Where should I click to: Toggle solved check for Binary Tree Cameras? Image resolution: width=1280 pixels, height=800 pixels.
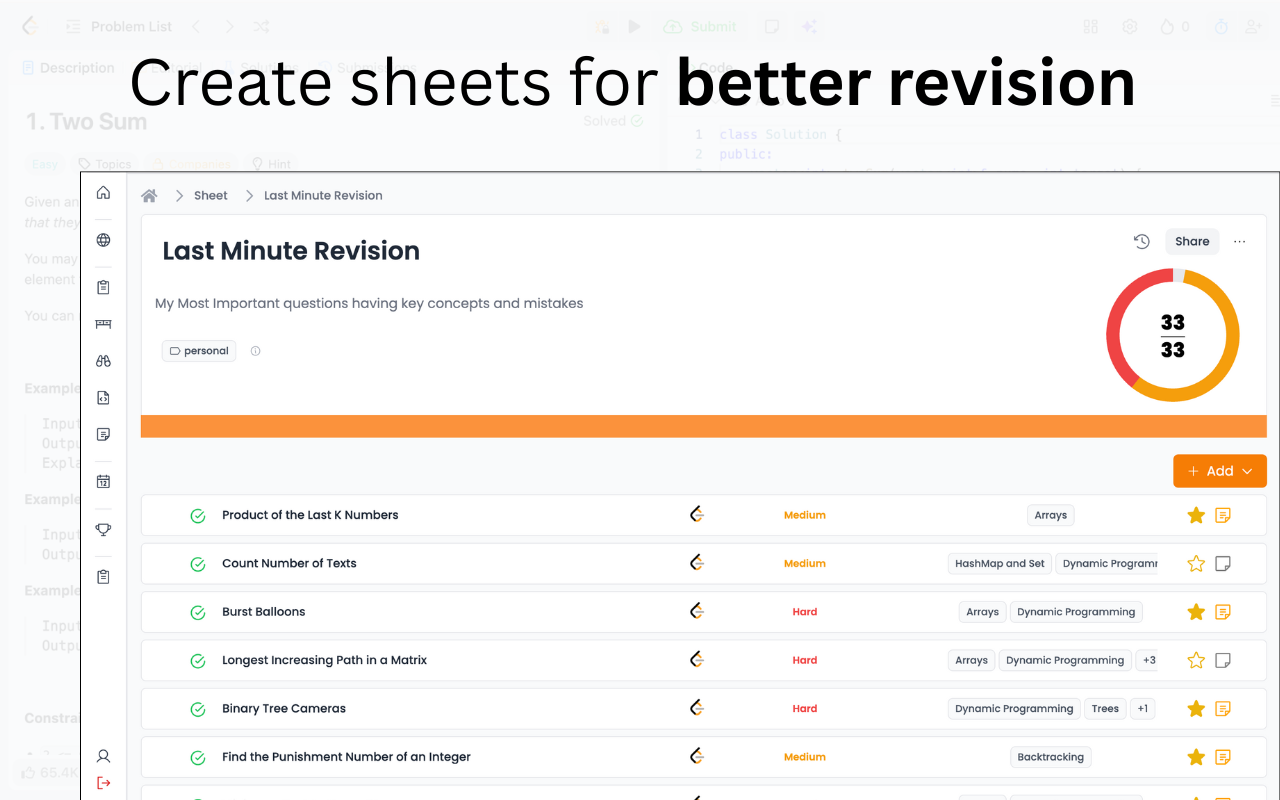(x=198, y=709)
